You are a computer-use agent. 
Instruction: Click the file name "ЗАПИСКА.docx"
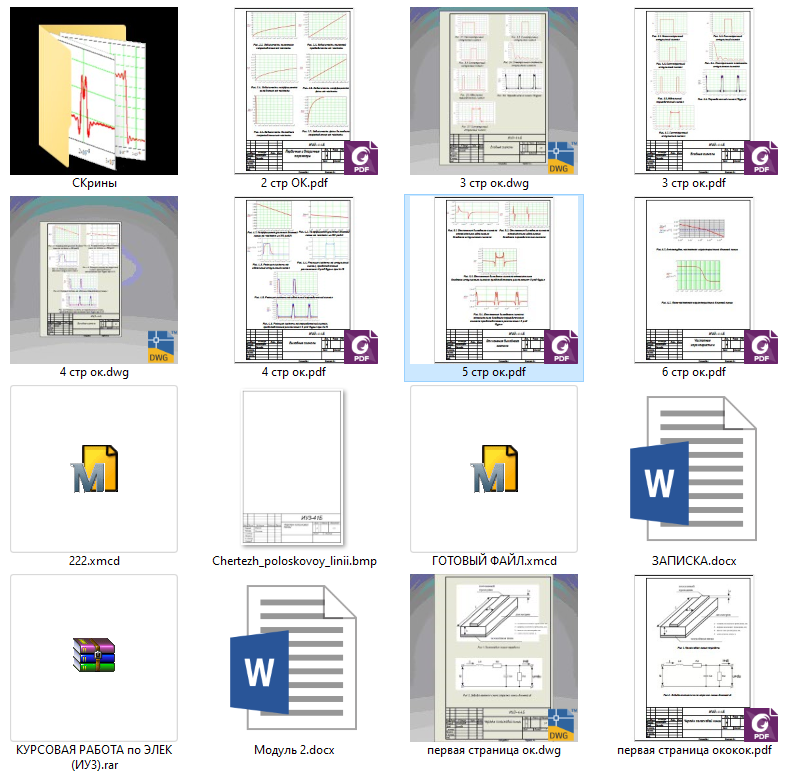tap(694, 561)
